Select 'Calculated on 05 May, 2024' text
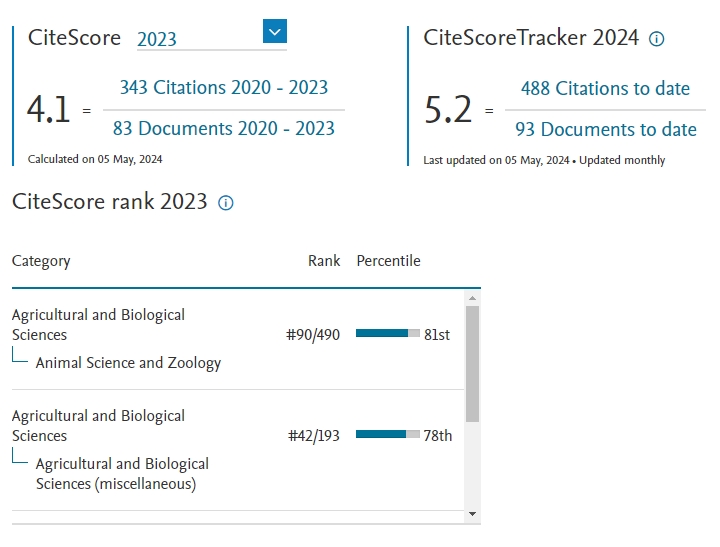720x547 pixels. tap(95, 159)
